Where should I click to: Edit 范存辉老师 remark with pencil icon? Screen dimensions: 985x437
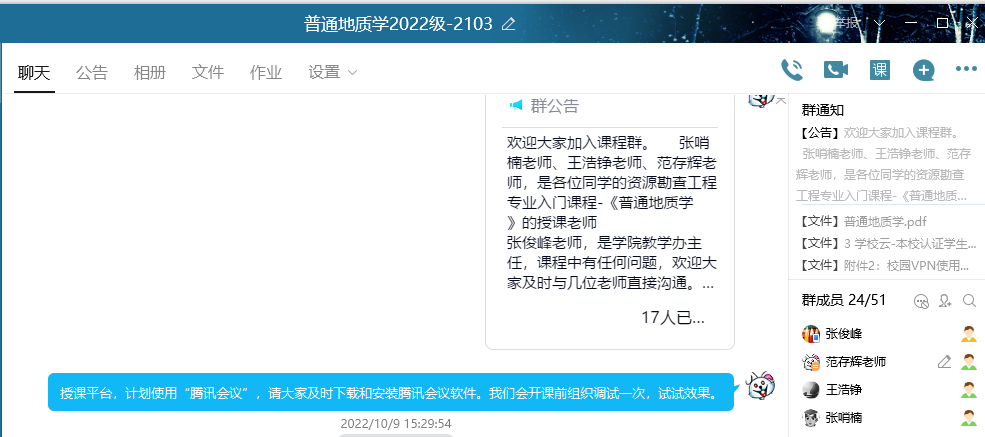pos(943,362)
